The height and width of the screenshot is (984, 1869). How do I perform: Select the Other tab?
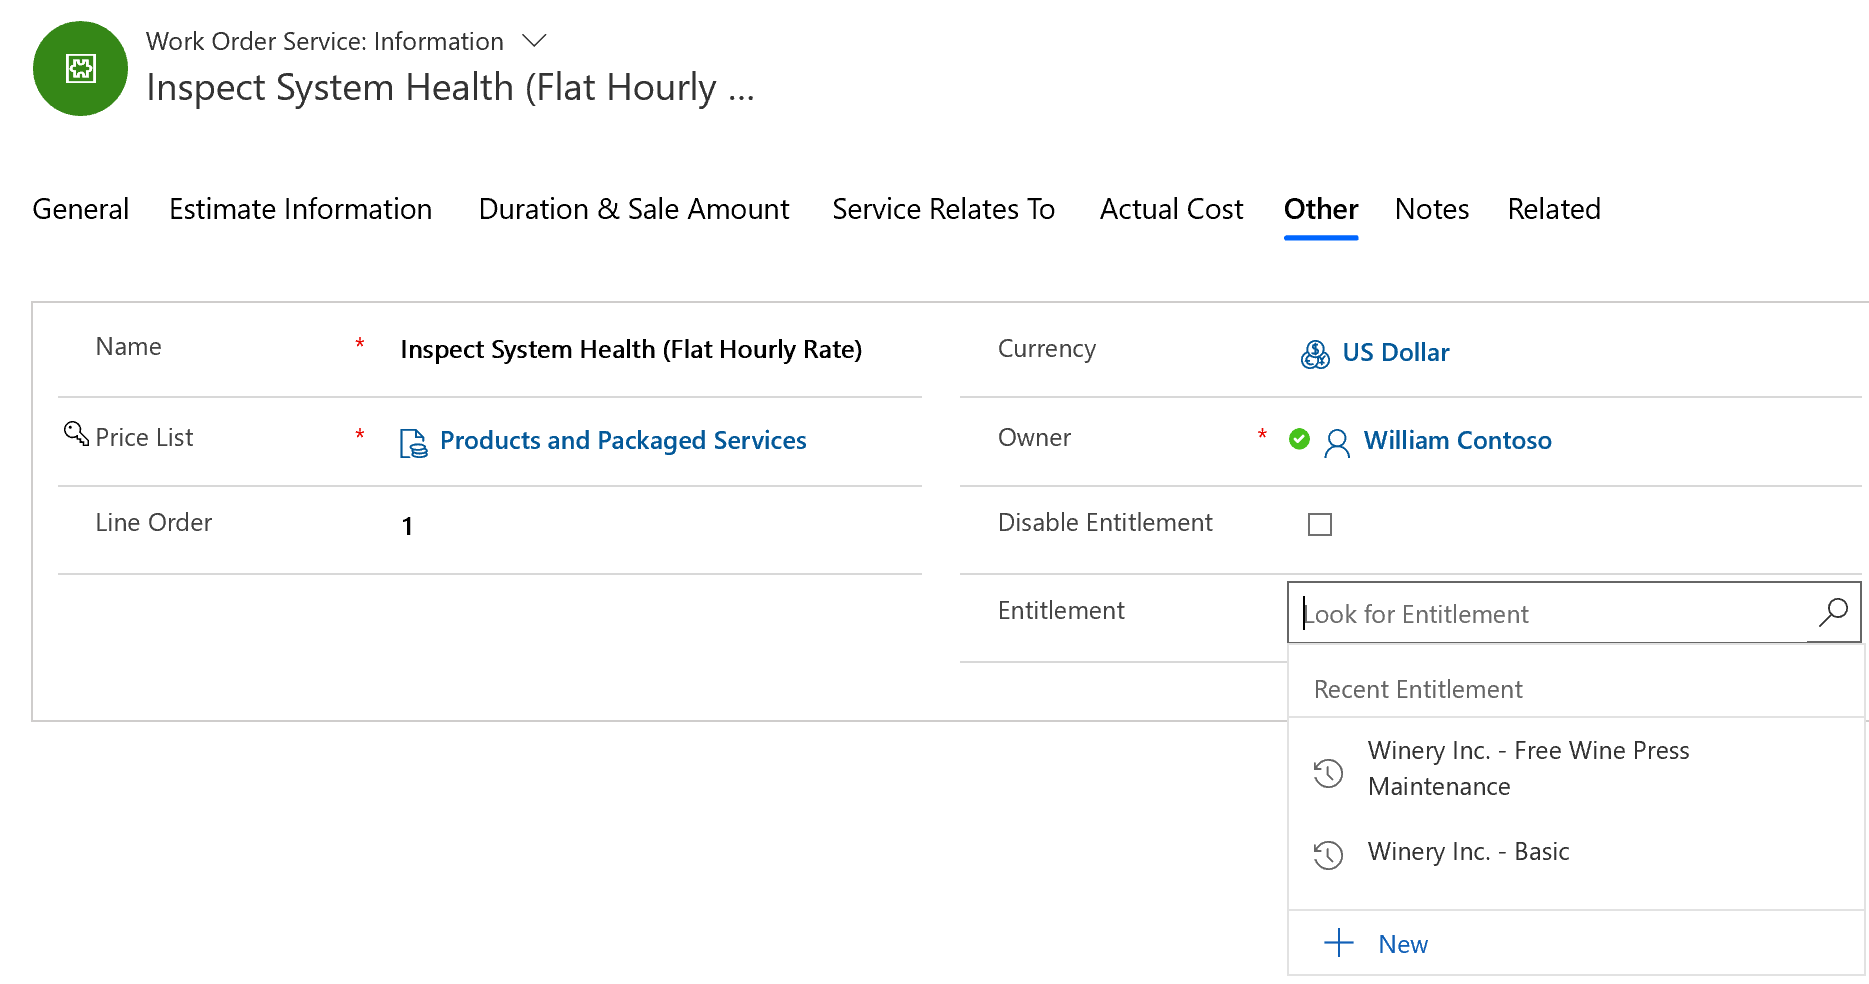[1321, 209]
